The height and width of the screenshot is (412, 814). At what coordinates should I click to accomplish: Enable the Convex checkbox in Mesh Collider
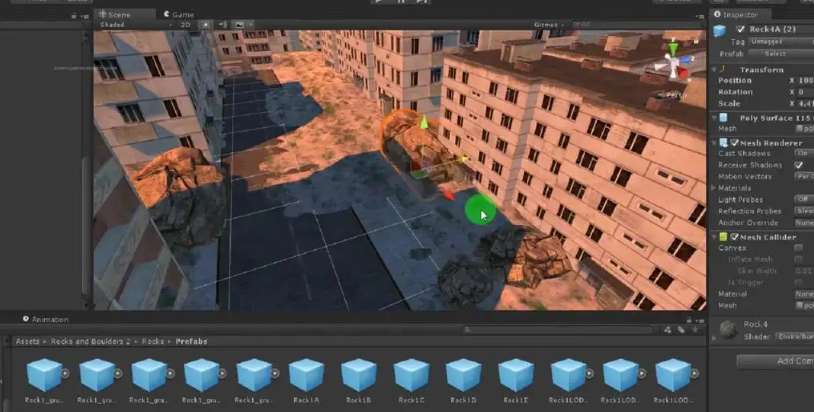tap(798, 247)
